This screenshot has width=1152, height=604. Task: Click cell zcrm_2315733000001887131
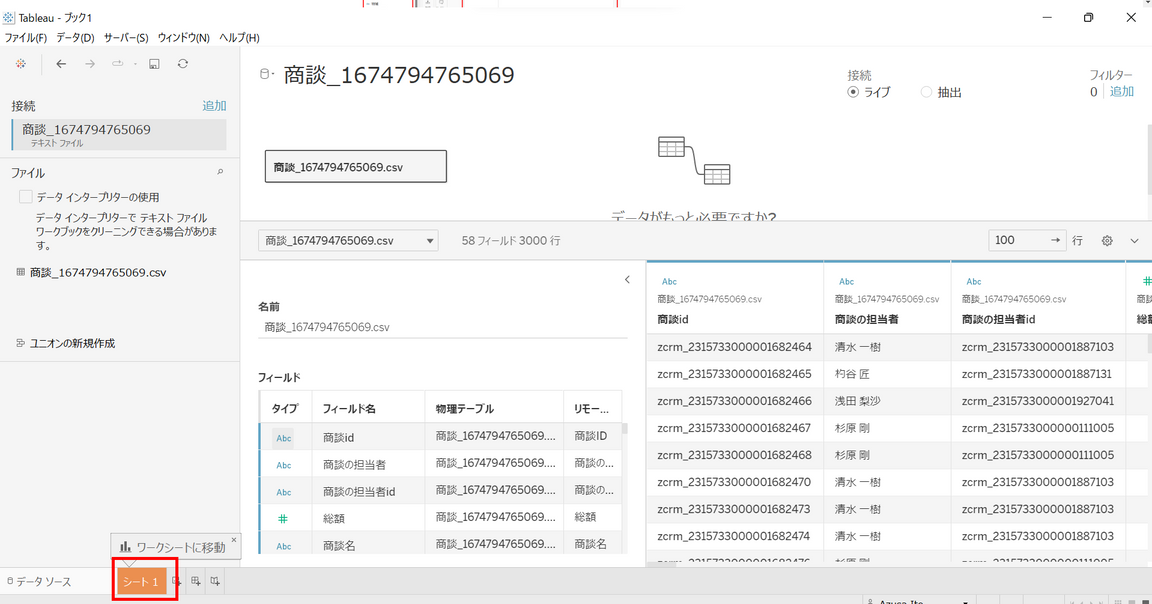coord(1037,374)
